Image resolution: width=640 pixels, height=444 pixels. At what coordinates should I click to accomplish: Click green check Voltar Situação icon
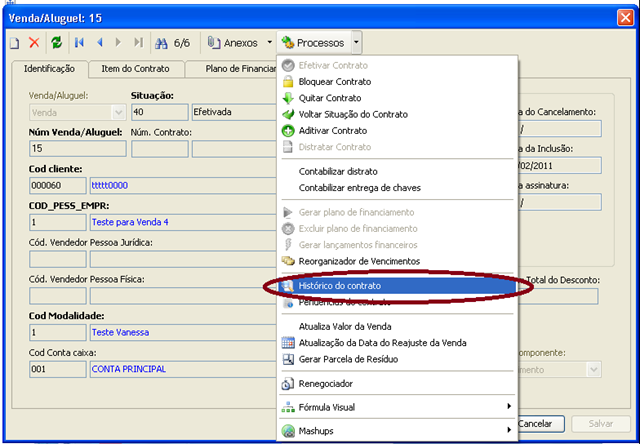pyautogui.click(x=288, y=114)
